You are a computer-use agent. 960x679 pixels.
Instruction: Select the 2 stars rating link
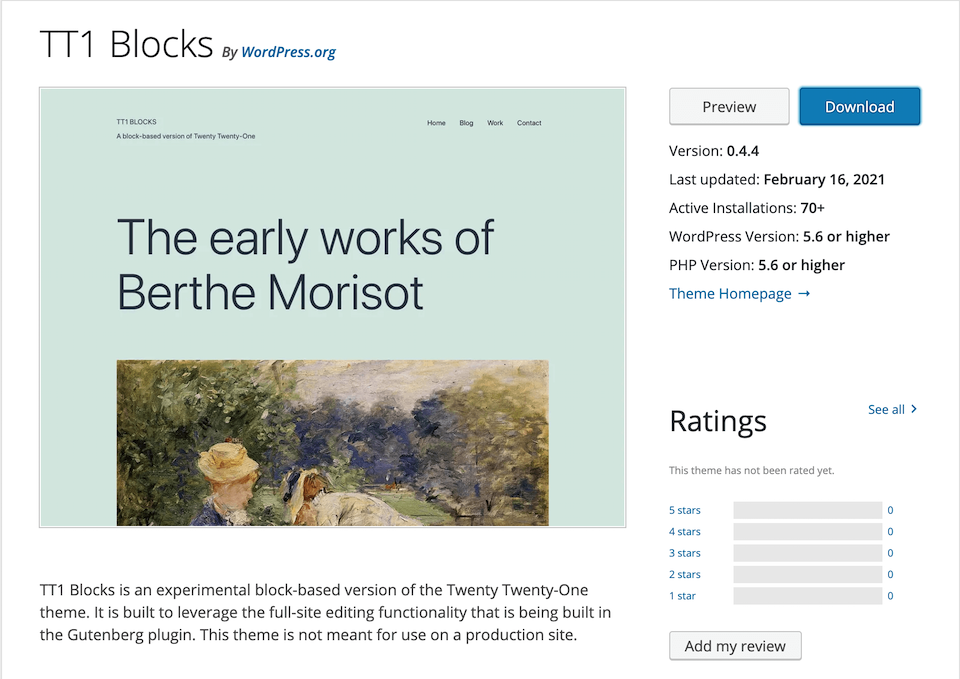click(685, 575)
